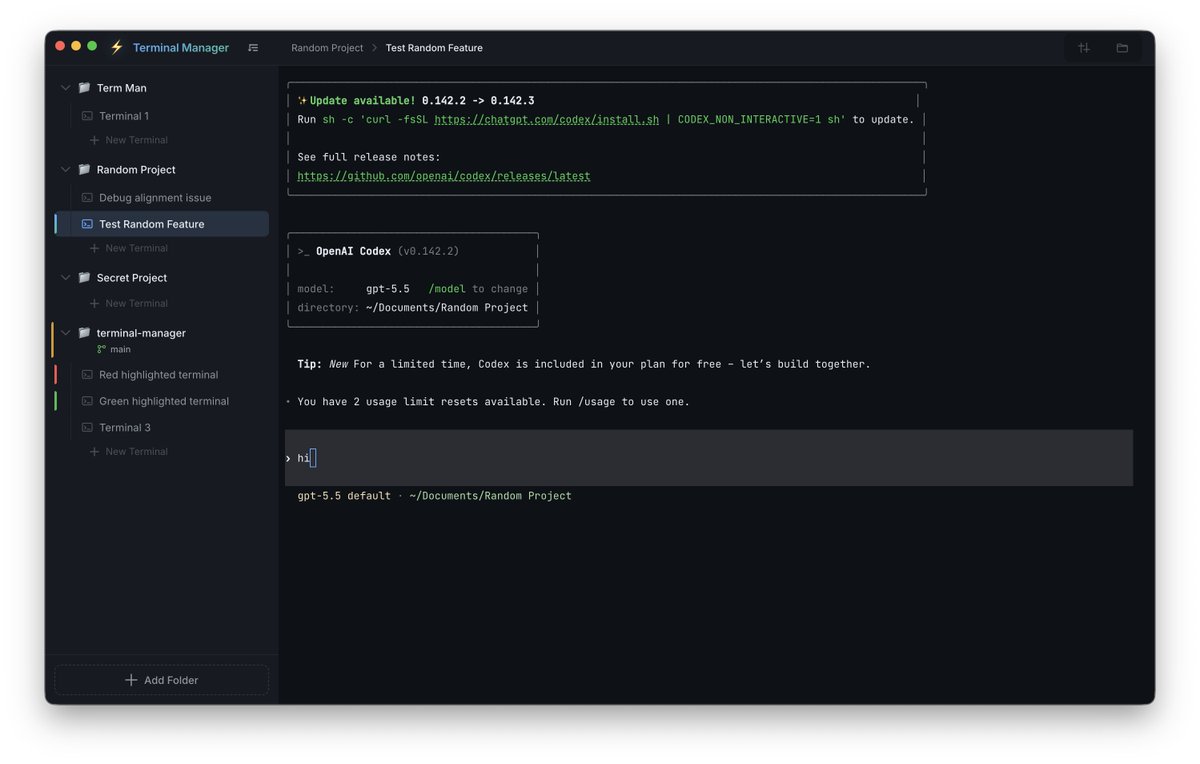Click the yellow macOS minimize button
Viewport: 1200px width, 764px height.
tap(76, 46)
